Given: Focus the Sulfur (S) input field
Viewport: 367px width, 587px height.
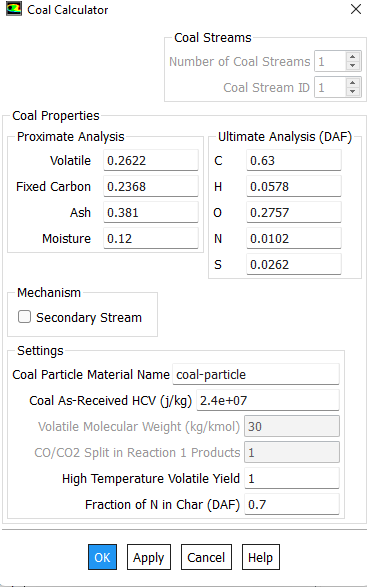Looking at the screenshot, I should [x=294, y=264].
